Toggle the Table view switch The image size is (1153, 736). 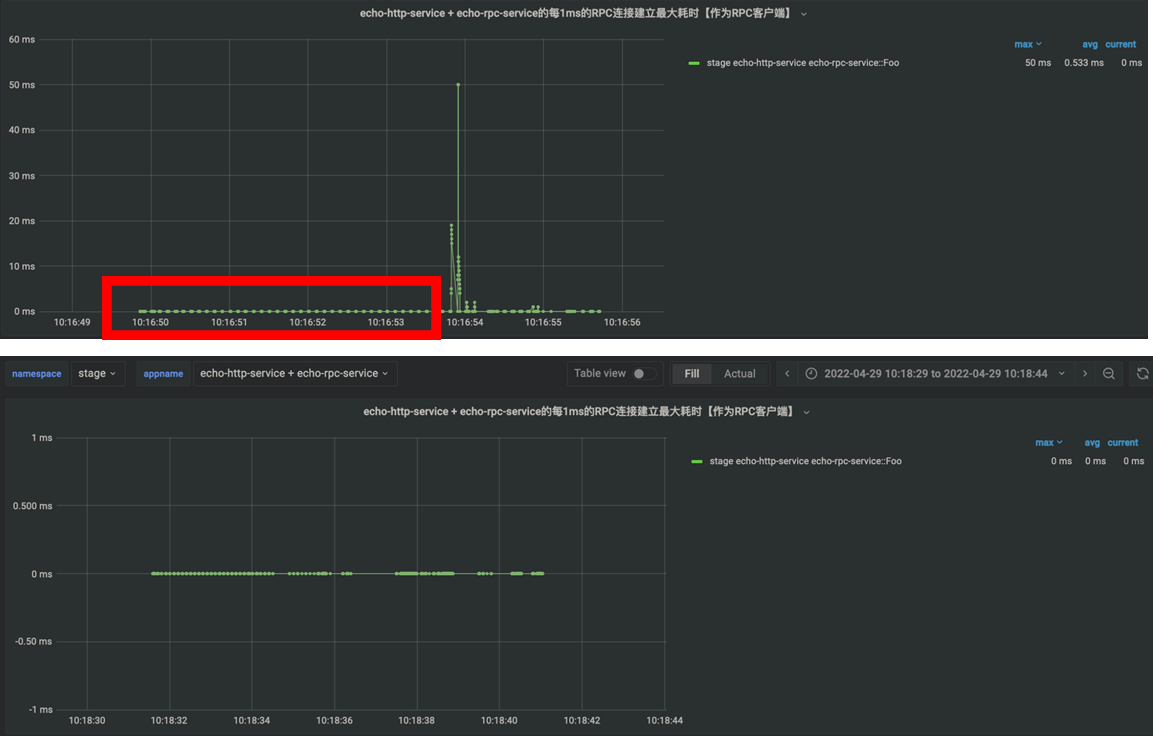point(645,373)
